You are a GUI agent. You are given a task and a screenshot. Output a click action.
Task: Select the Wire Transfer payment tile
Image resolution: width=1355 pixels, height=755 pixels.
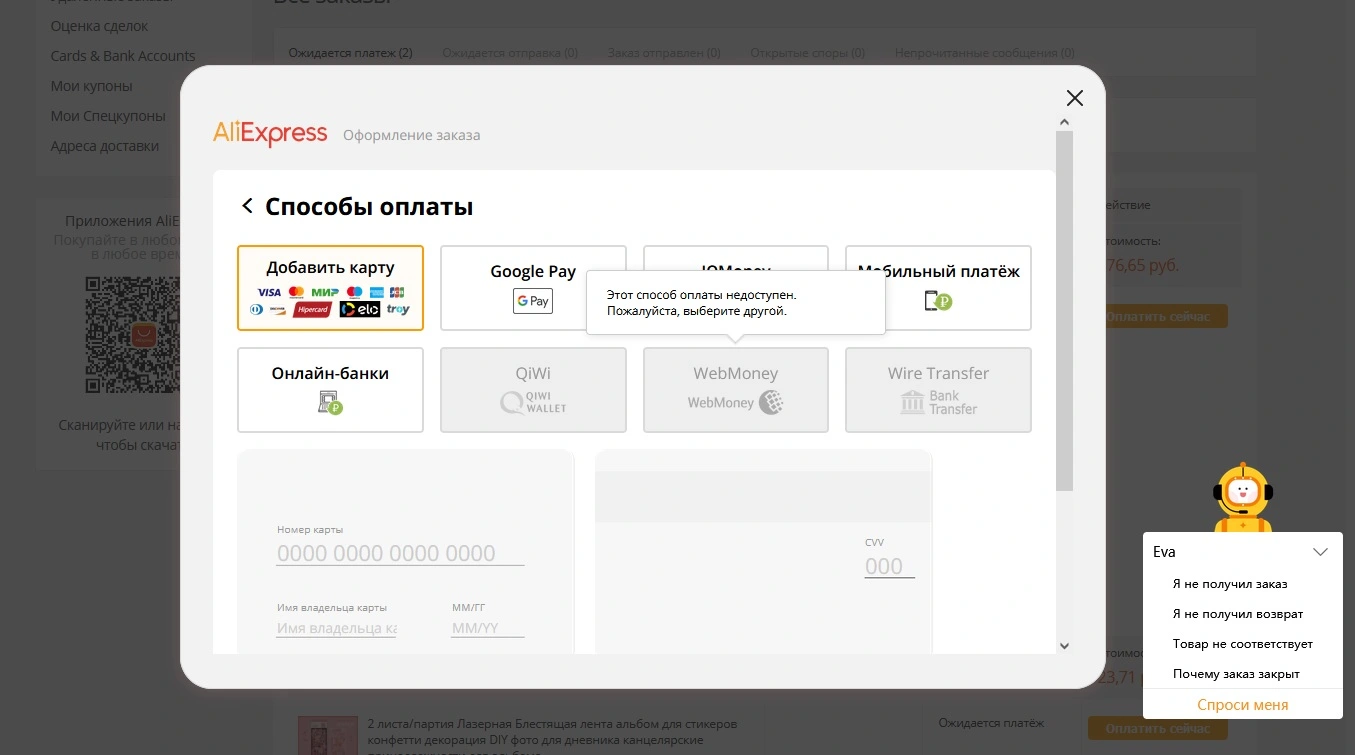[x=938, y=390]
